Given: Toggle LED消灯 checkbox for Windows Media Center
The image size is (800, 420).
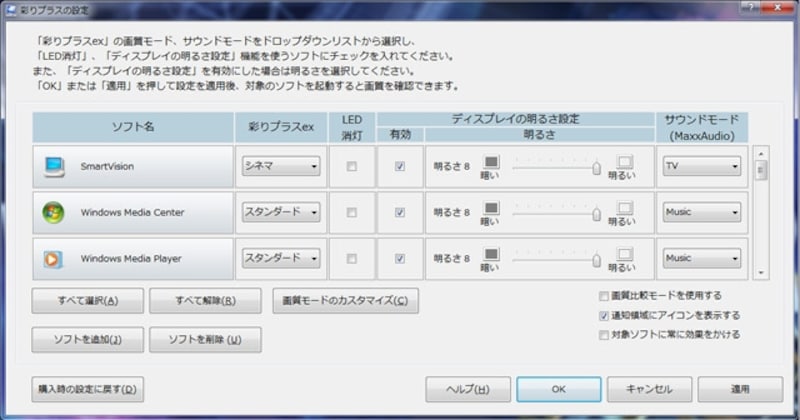Looking at the screenshot, I should (352, 212).
